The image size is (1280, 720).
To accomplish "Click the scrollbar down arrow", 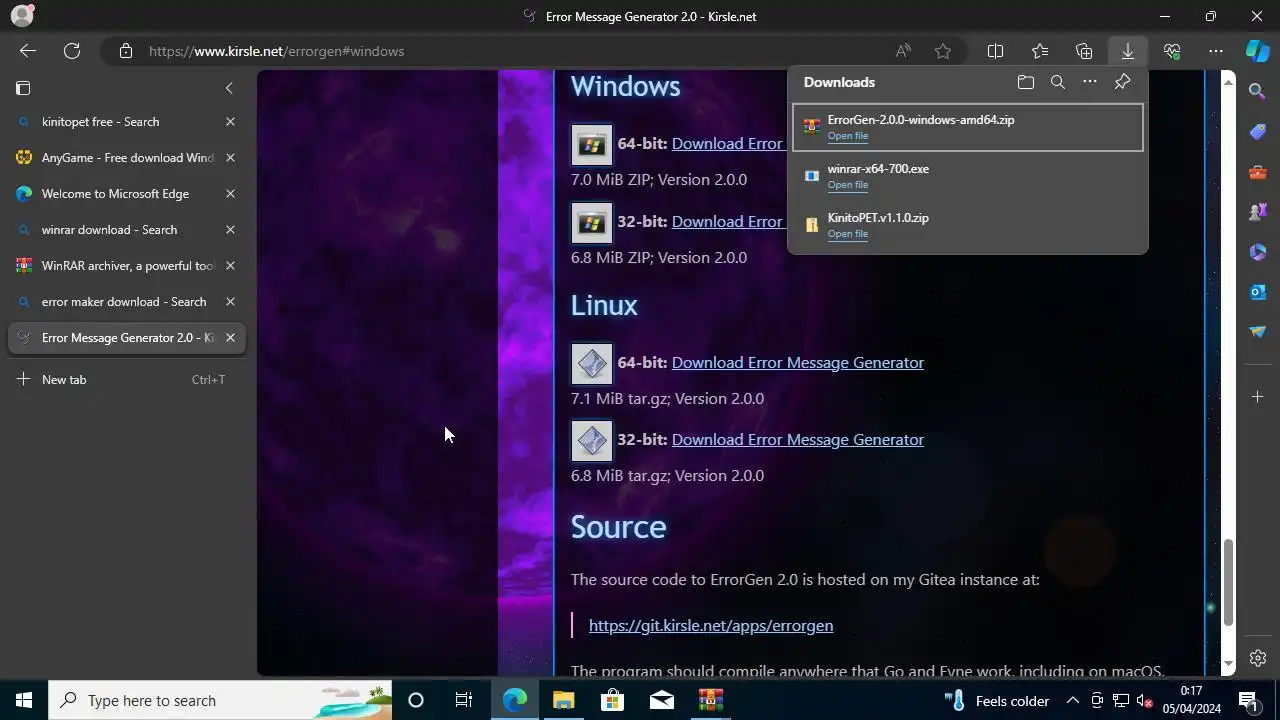I will [x=1229, y=664].
